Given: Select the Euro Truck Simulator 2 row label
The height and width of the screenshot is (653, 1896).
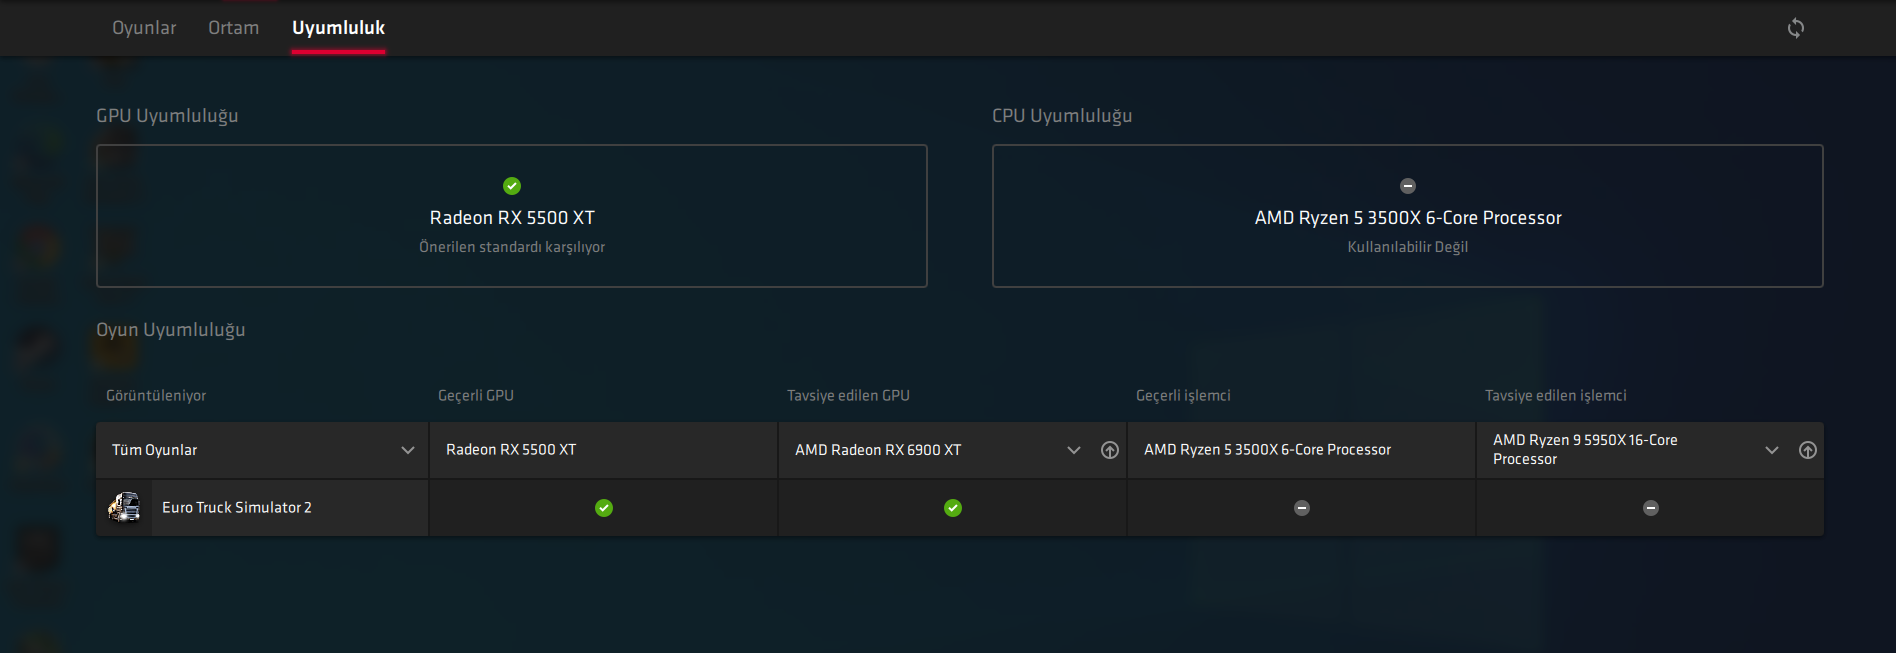Looking at the screenshot, I should [237, 508].
